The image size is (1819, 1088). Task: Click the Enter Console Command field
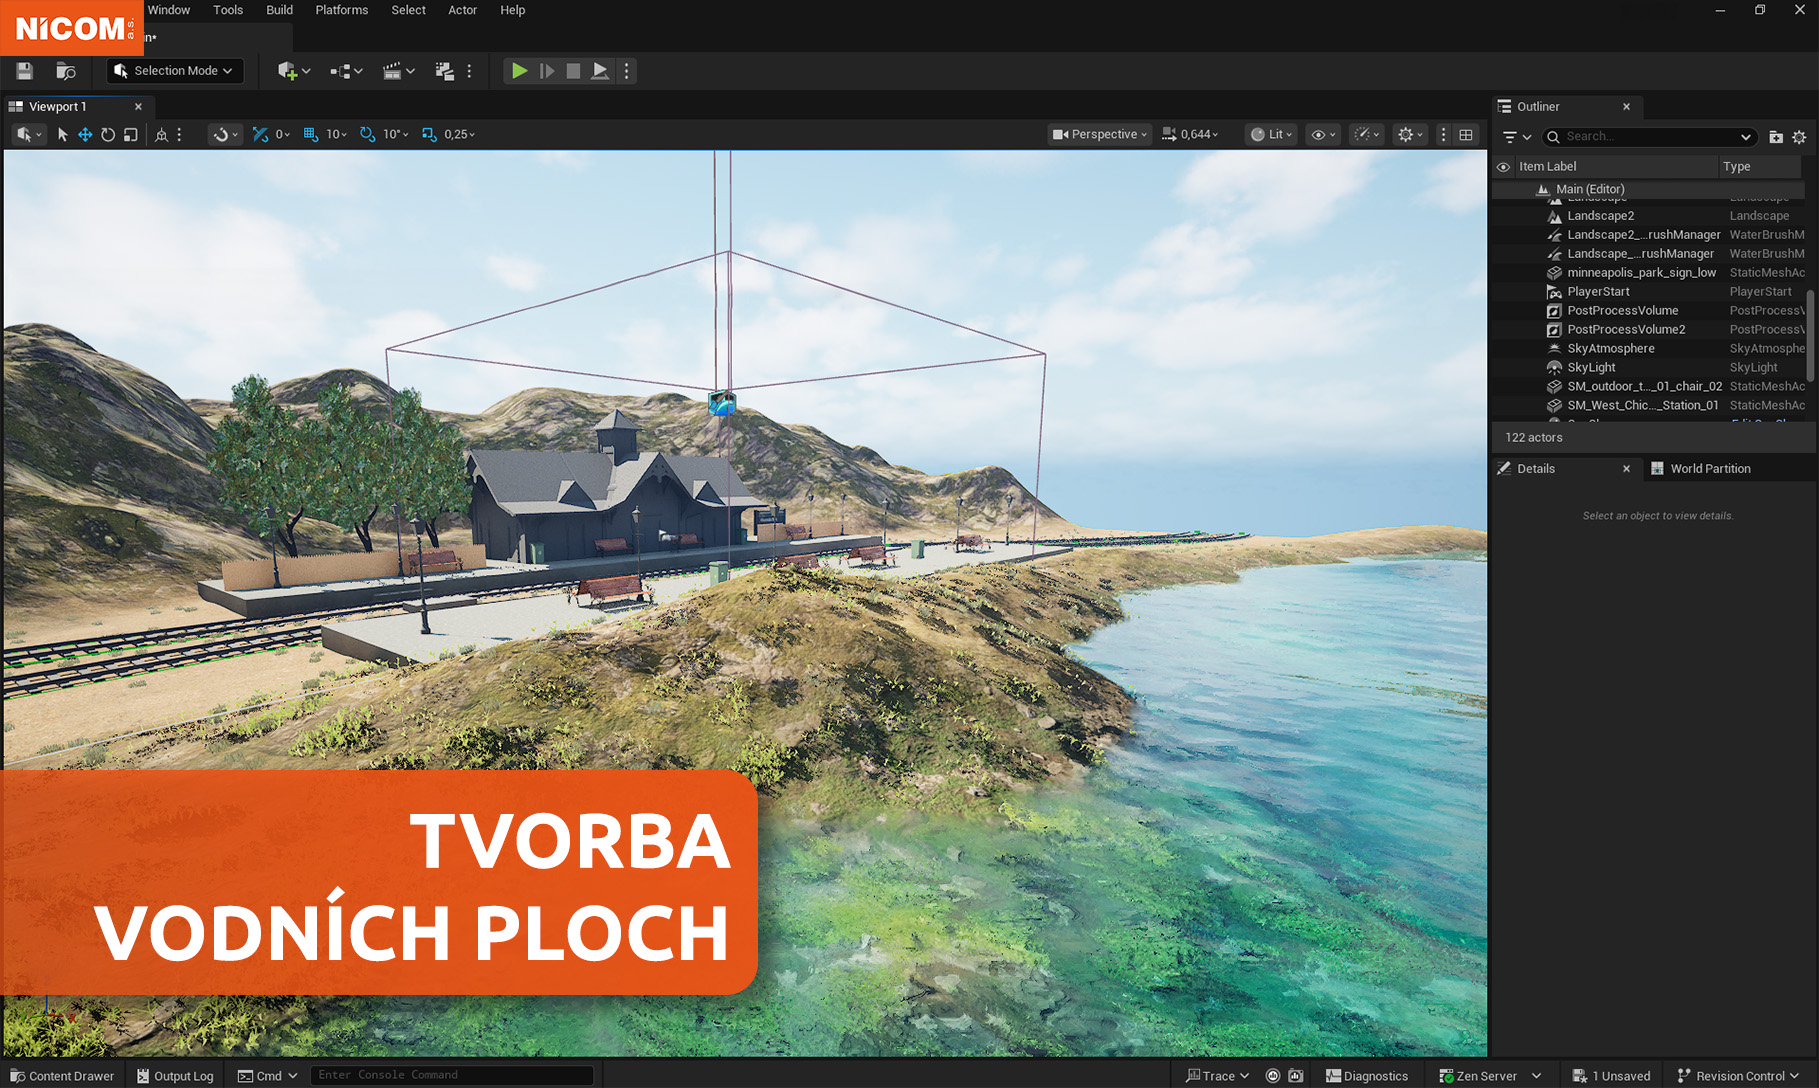click(x=450, y=1075)
